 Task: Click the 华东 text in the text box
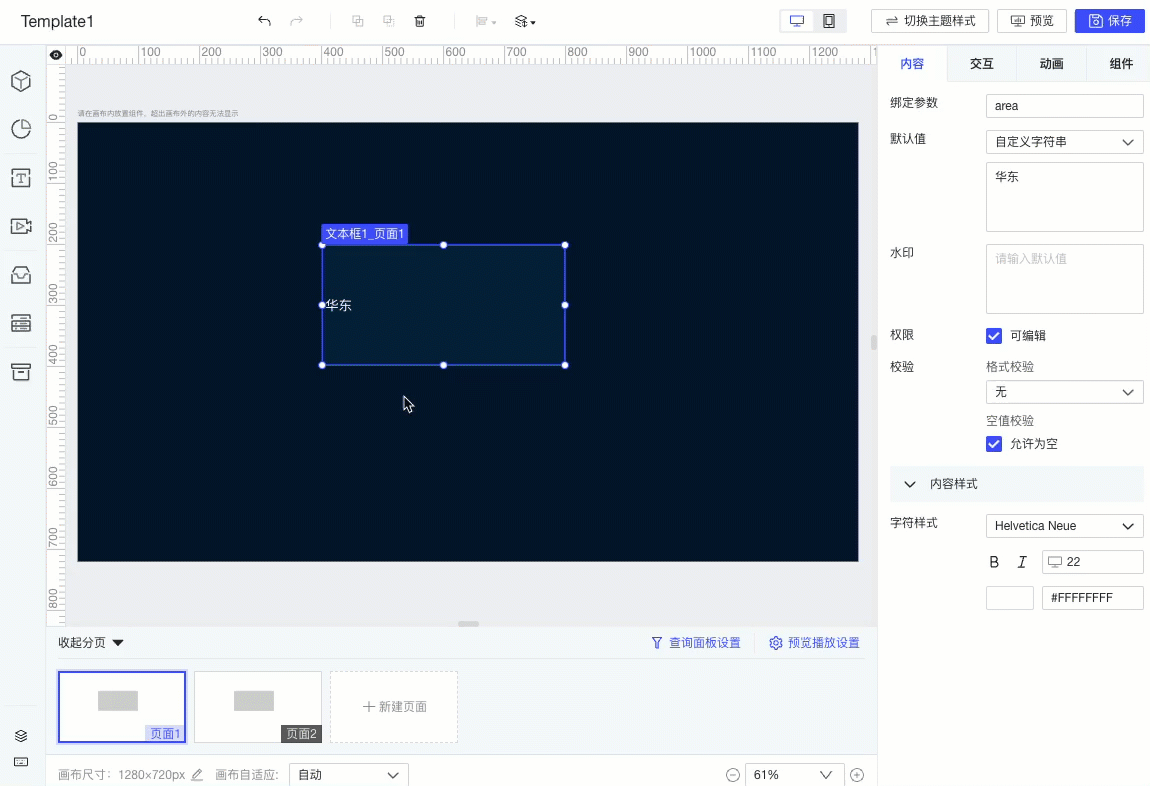[339, 305]
